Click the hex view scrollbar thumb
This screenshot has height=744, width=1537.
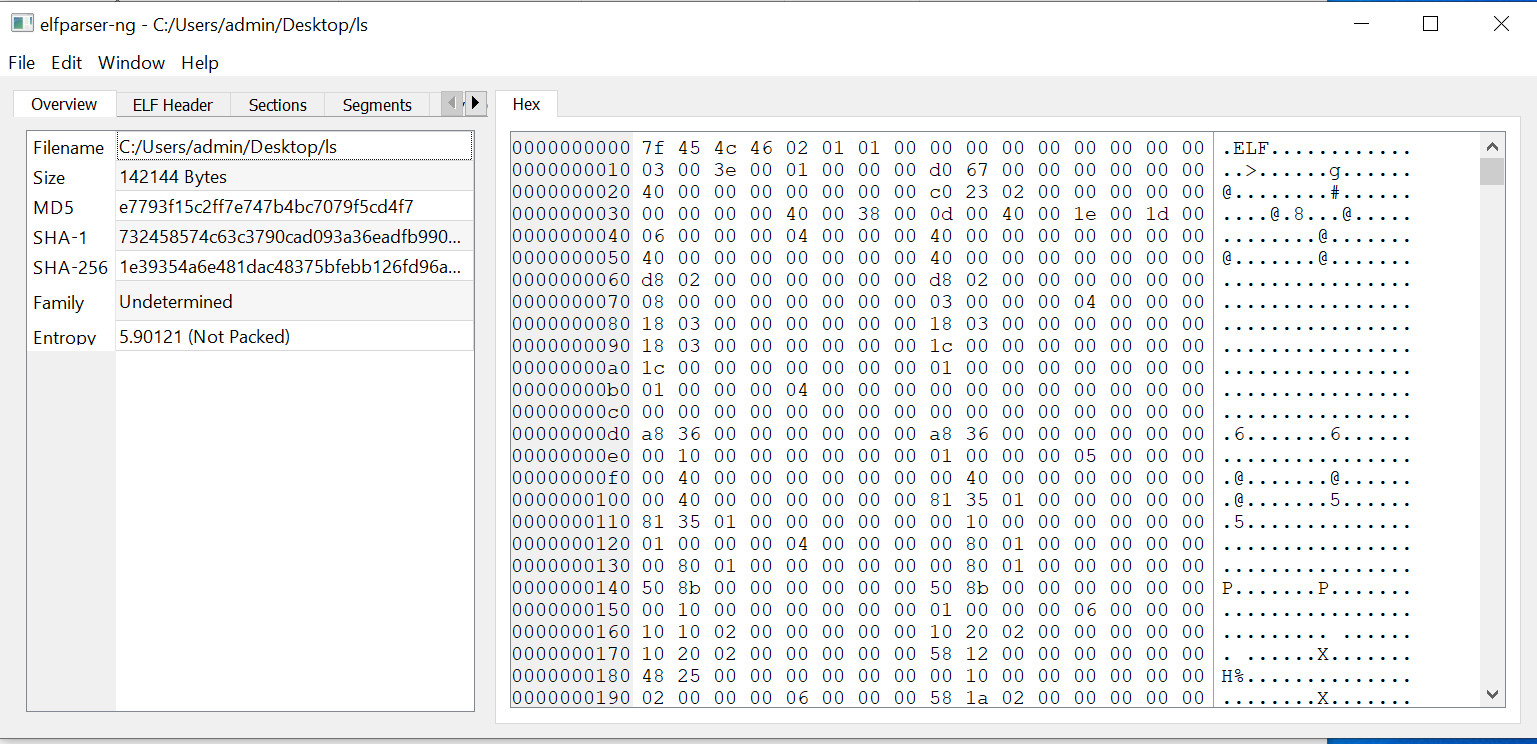click(1492, 171)
